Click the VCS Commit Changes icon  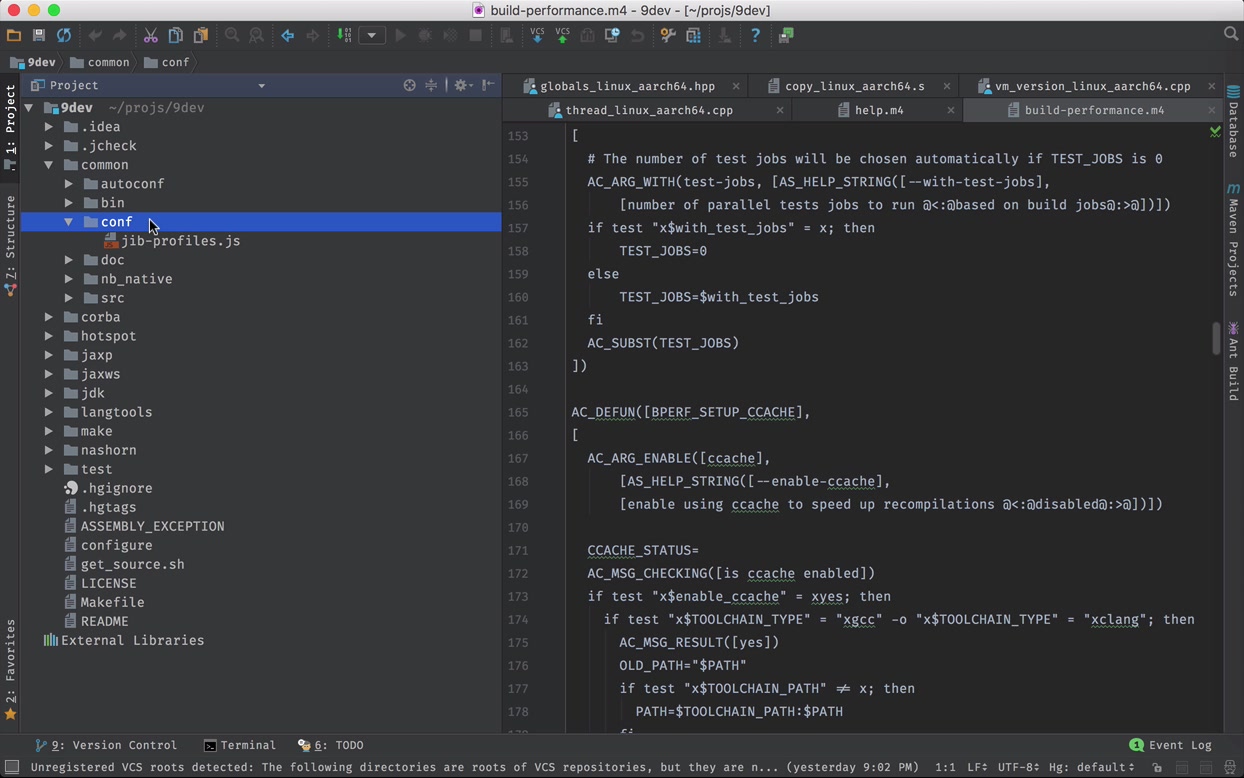click(x=562, y=35)
